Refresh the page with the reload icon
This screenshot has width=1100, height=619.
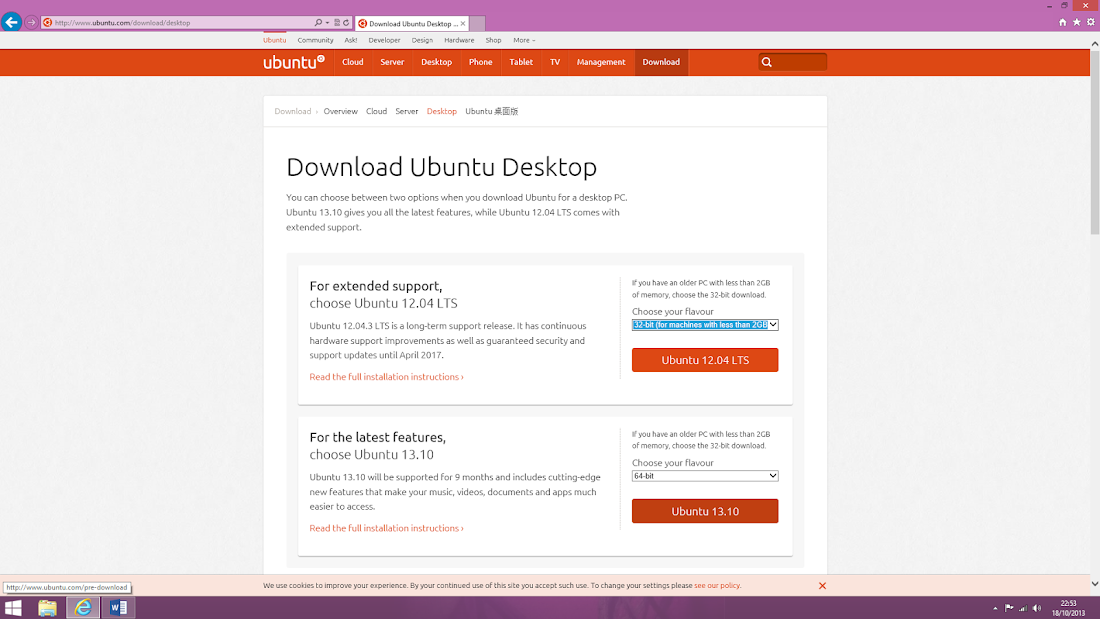(x=346, y=22)
